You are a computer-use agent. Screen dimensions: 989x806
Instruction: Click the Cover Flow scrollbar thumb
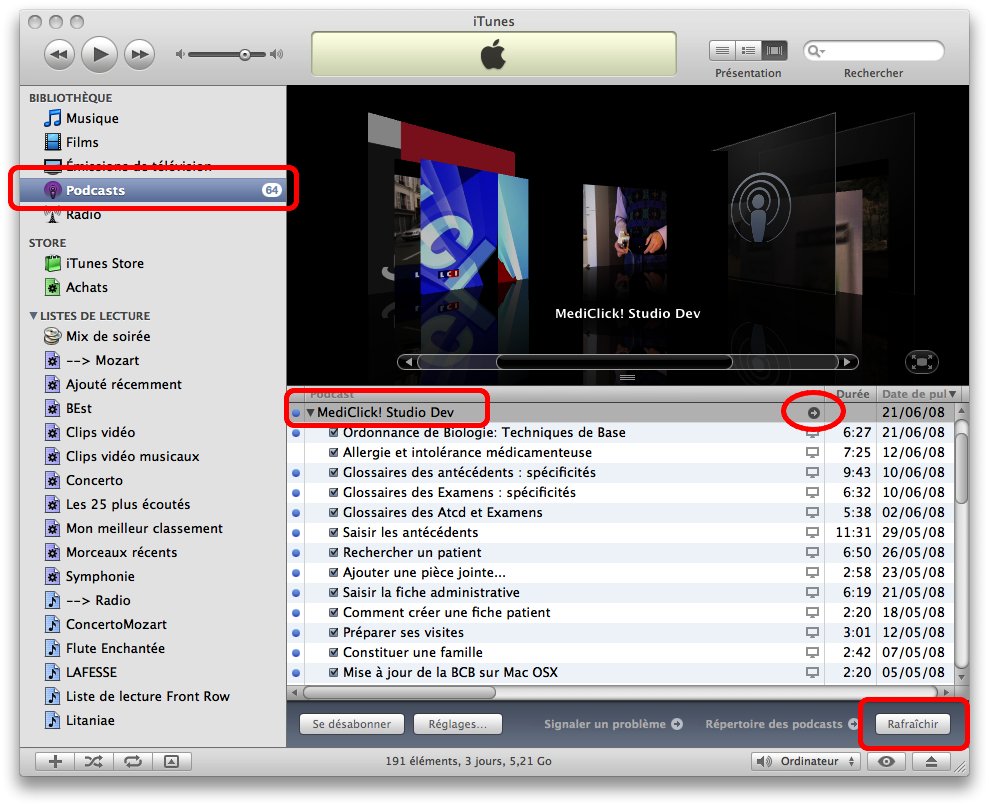coord(614,362)
